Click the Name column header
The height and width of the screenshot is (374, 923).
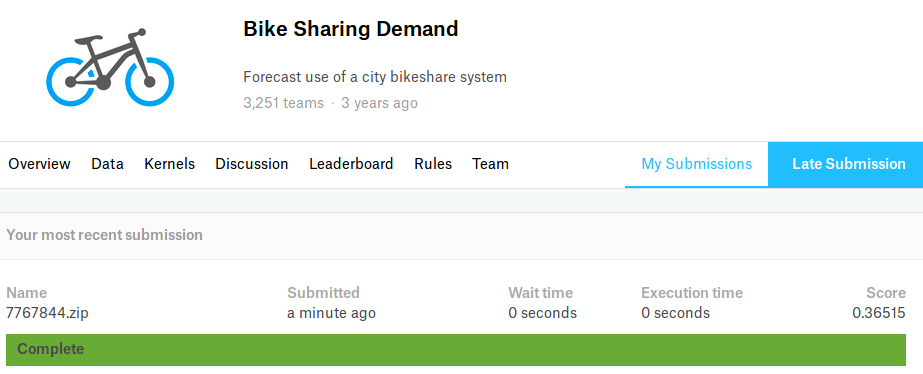26,293
